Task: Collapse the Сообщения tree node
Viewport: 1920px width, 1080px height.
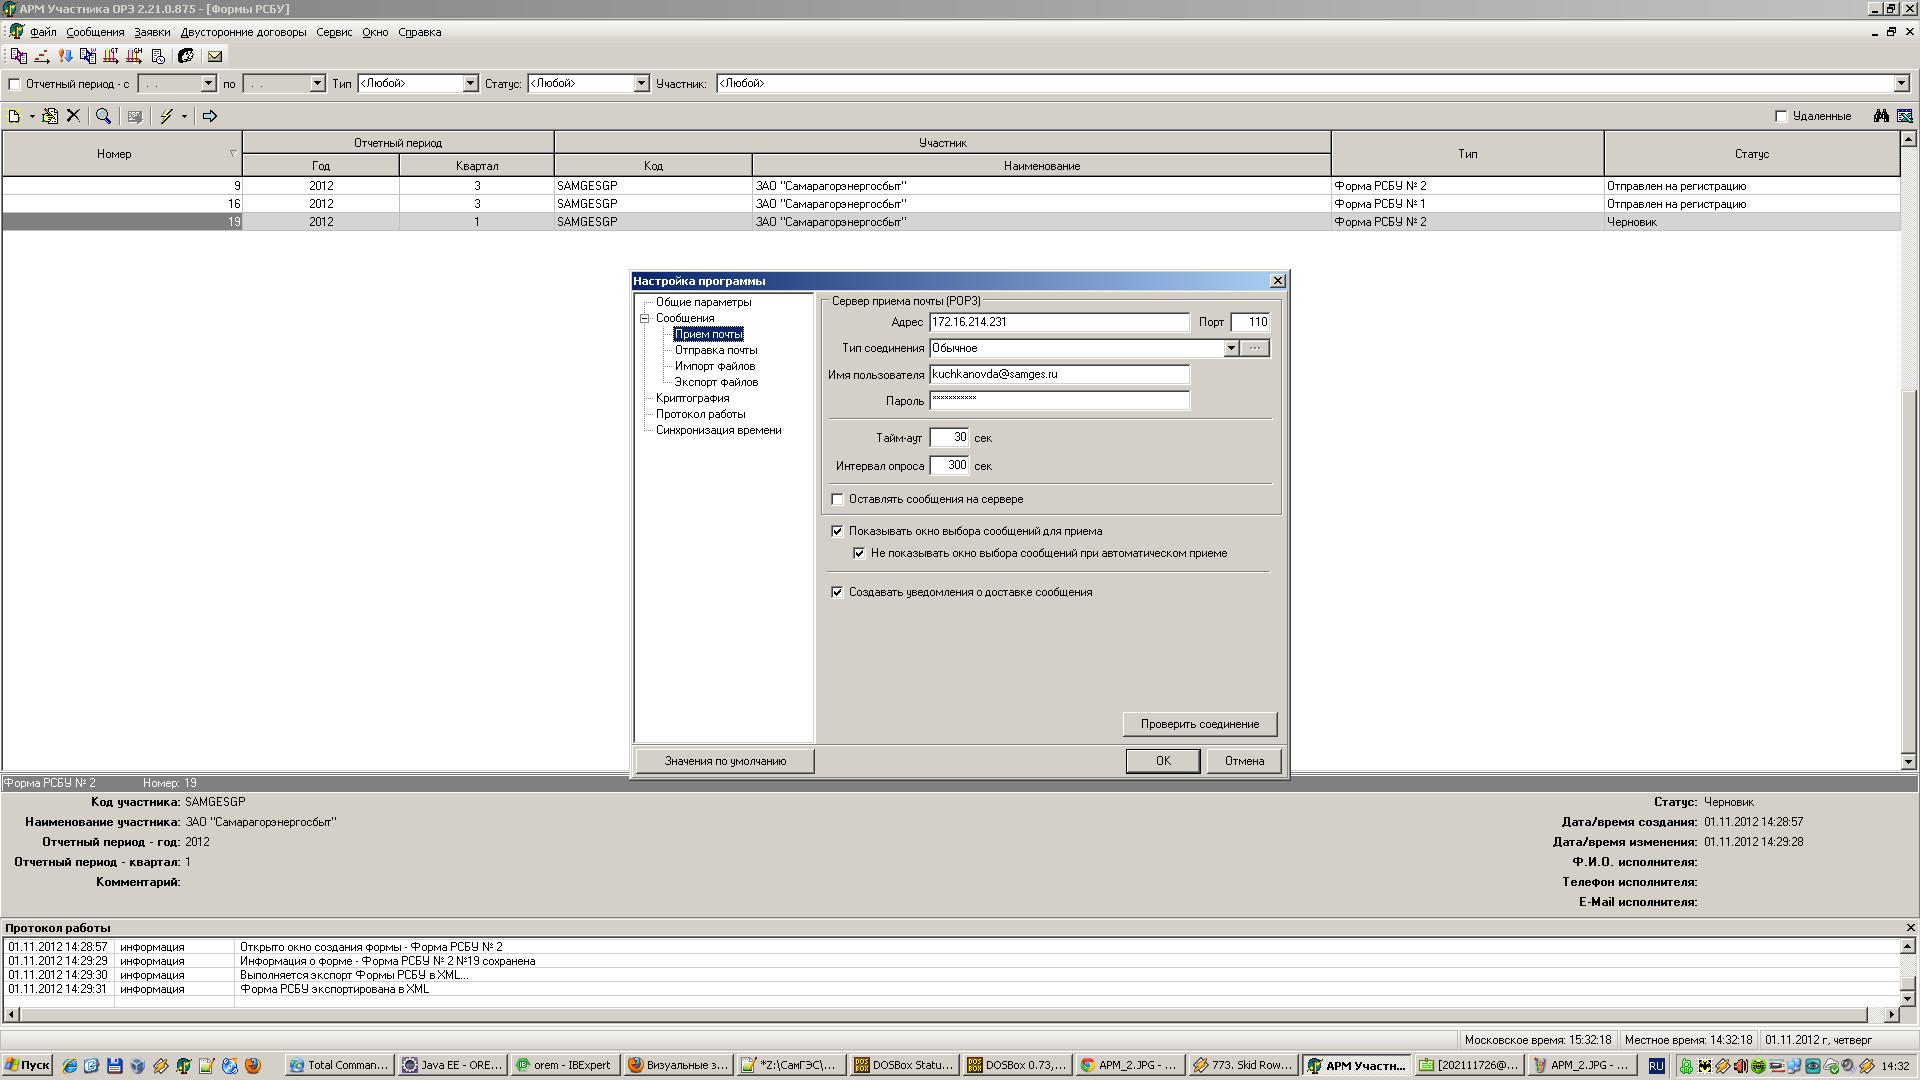Action: pyautogui.click(x=645, y=318)
